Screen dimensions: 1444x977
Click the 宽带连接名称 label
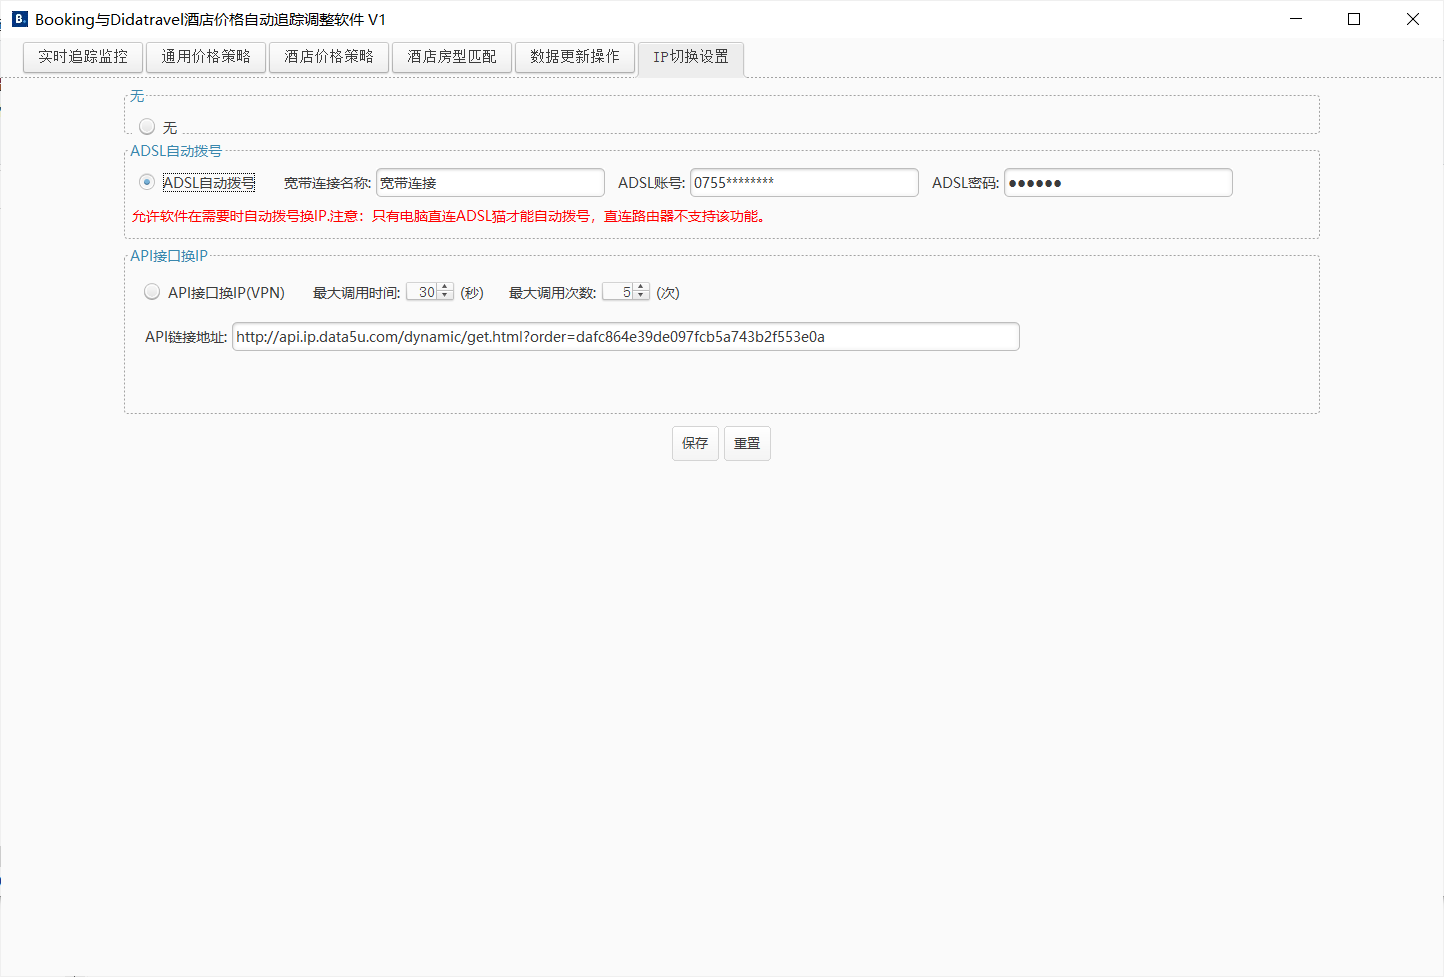(x=327, y=183)
